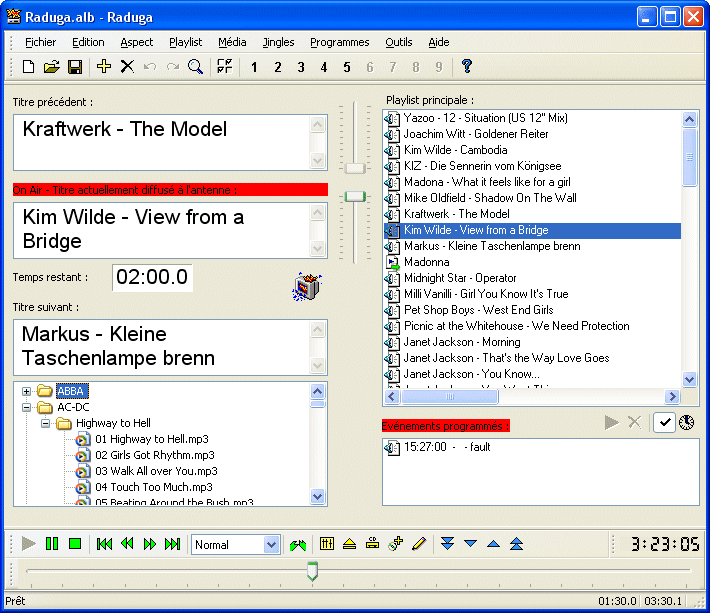Image resolution: width=710 pixels, height=613 pixels.
Task: Open the Playlist menu
Action: [x=185, y=42]
